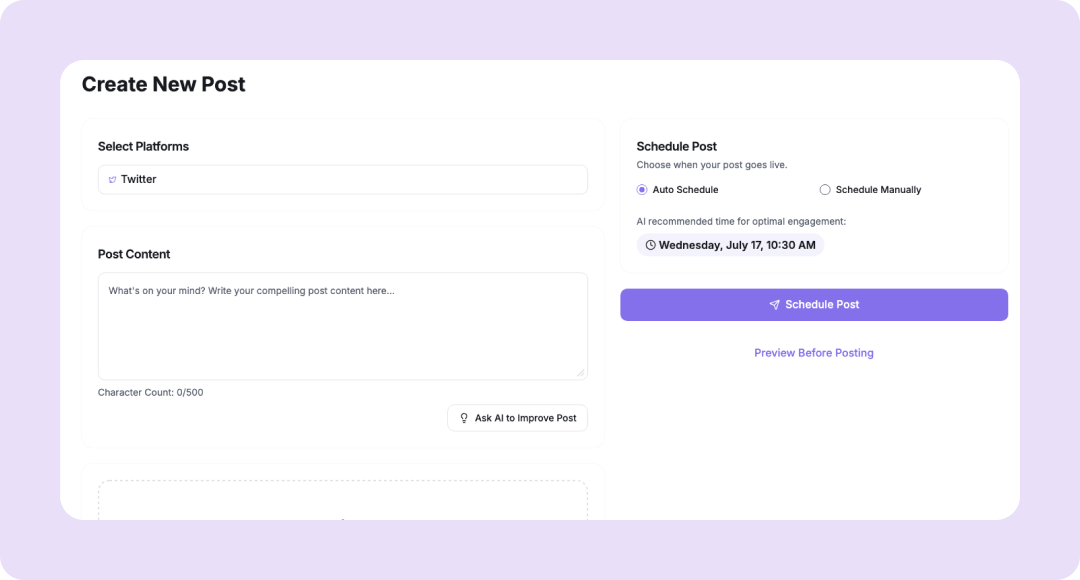The image size is (1080, 580).
Task: Open Preview Before Posting link
Action: coord(813,353)
